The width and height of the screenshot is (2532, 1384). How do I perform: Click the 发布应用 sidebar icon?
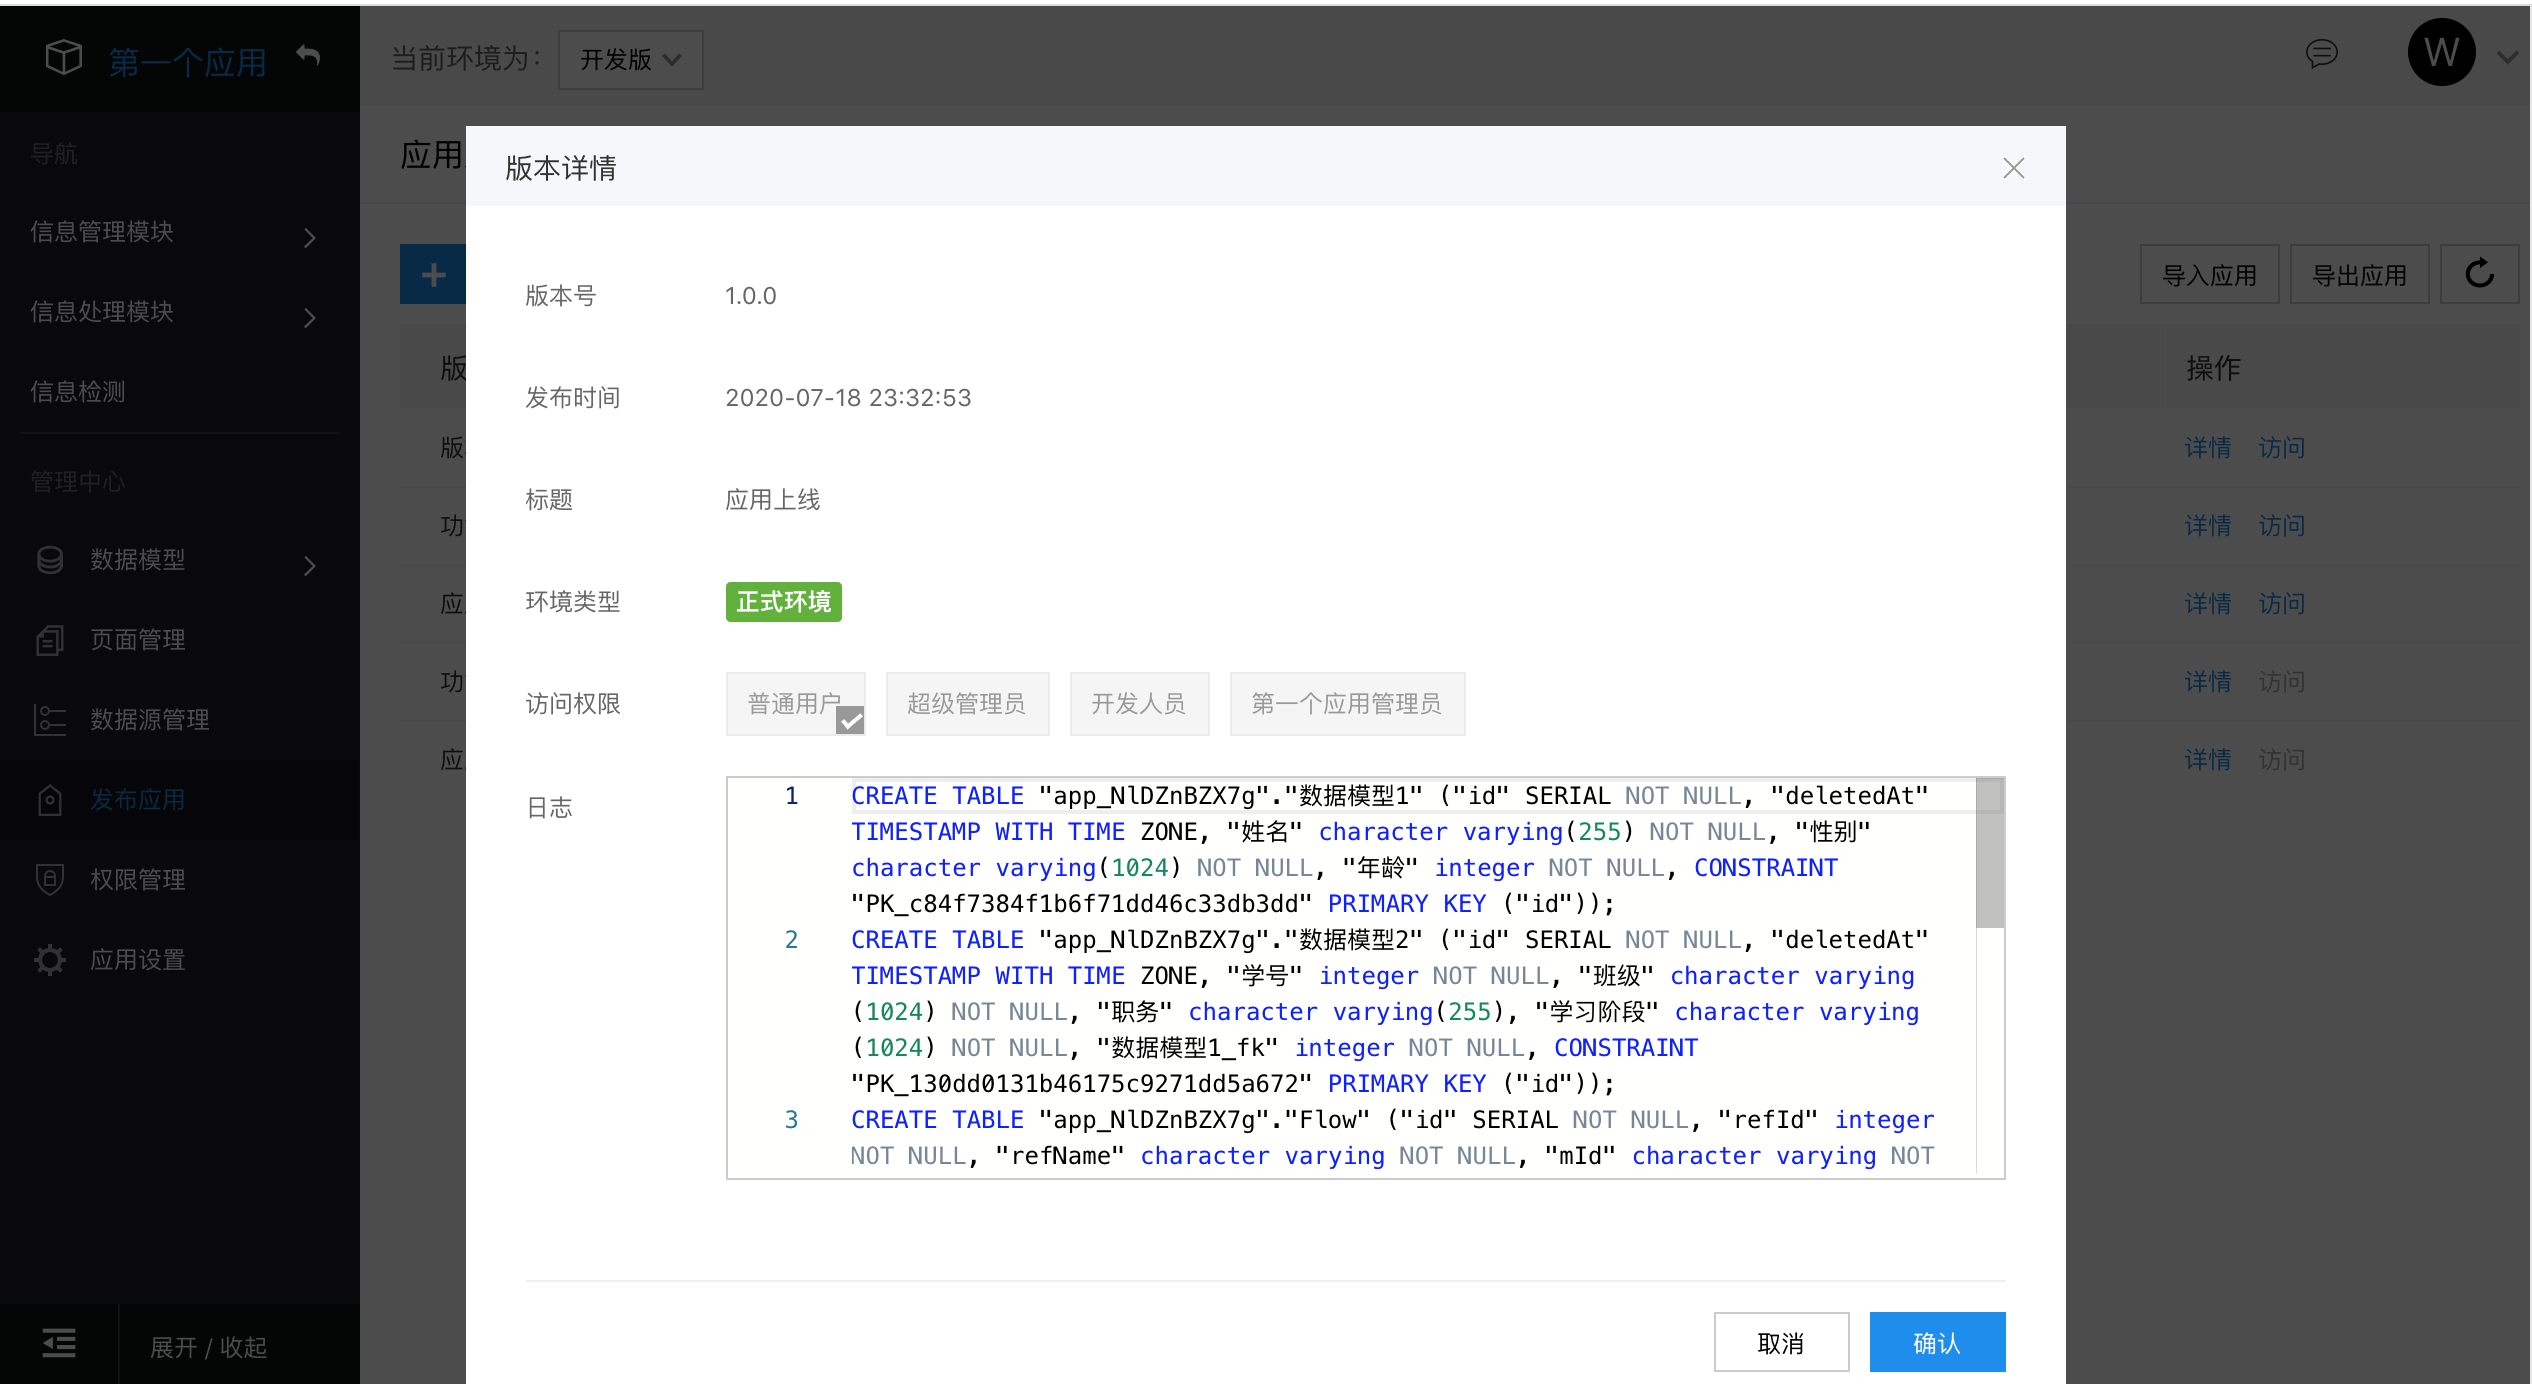click(53, 798)
